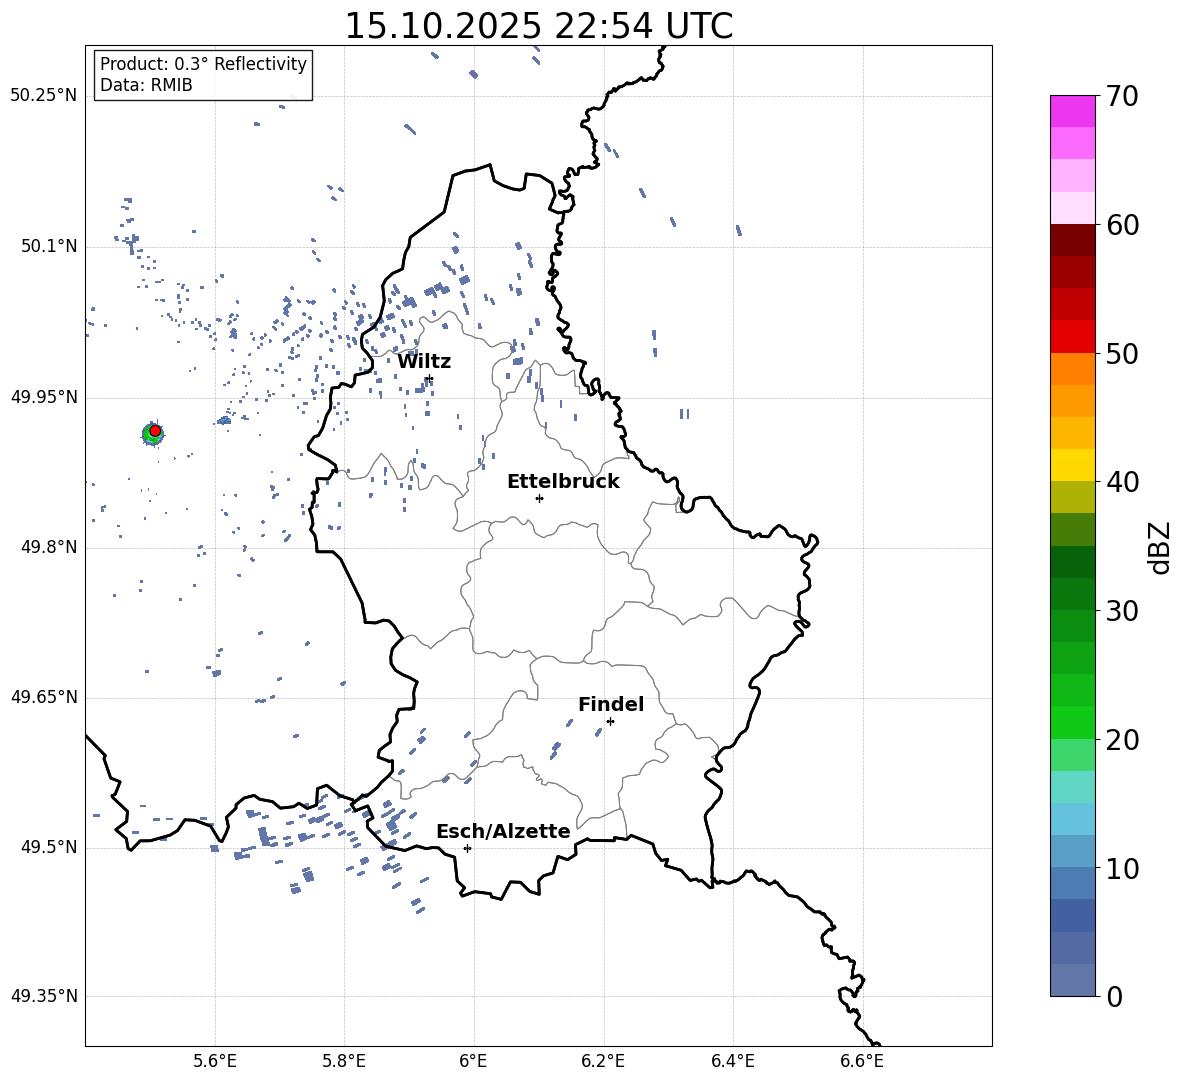Click the 49.35°N latitude label
The image size is (1184, 1081).
(x=44, y=996)
